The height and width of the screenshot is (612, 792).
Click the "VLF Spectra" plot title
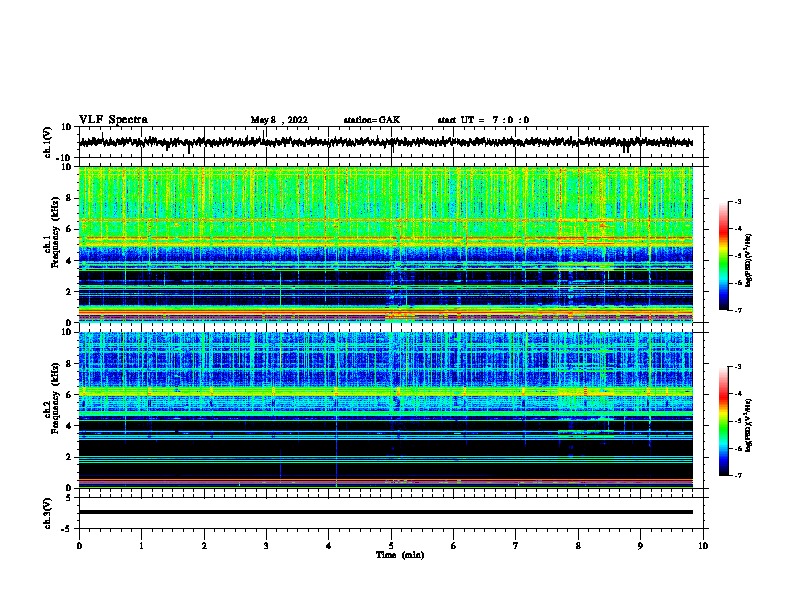coord(114,120)
